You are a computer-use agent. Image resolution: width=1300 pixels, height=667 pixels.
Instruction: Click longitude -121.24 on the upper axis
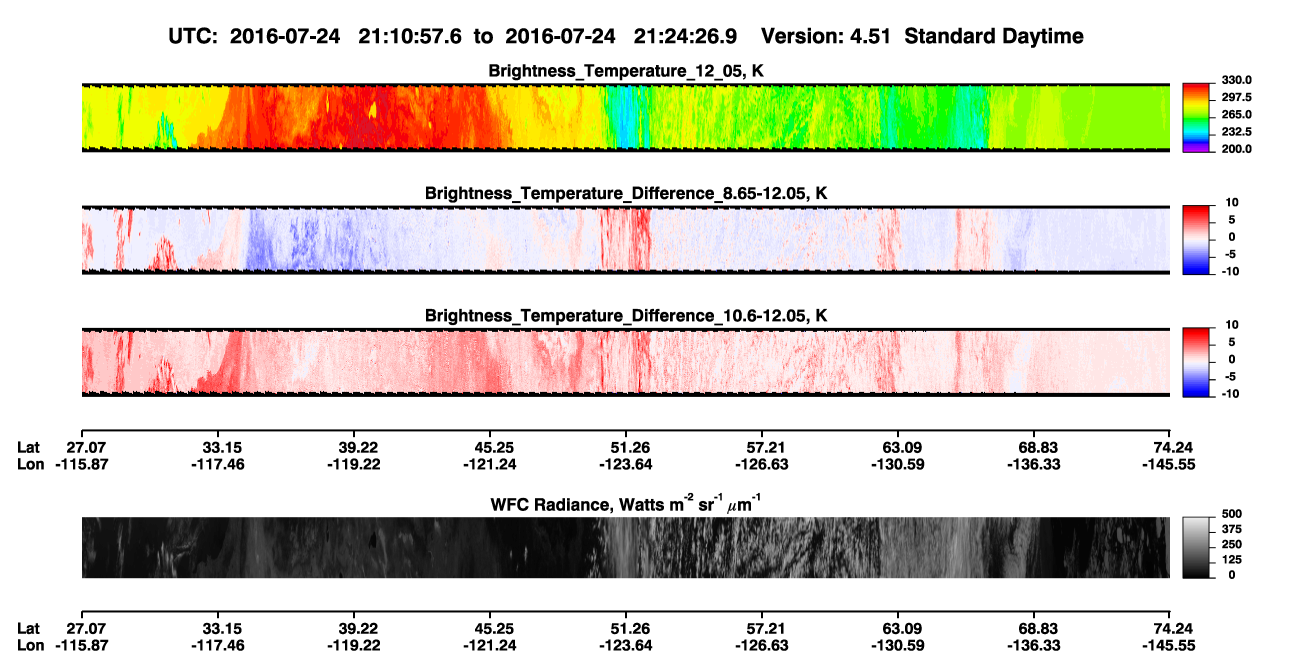pyautogui.click(x=491, y=464)
